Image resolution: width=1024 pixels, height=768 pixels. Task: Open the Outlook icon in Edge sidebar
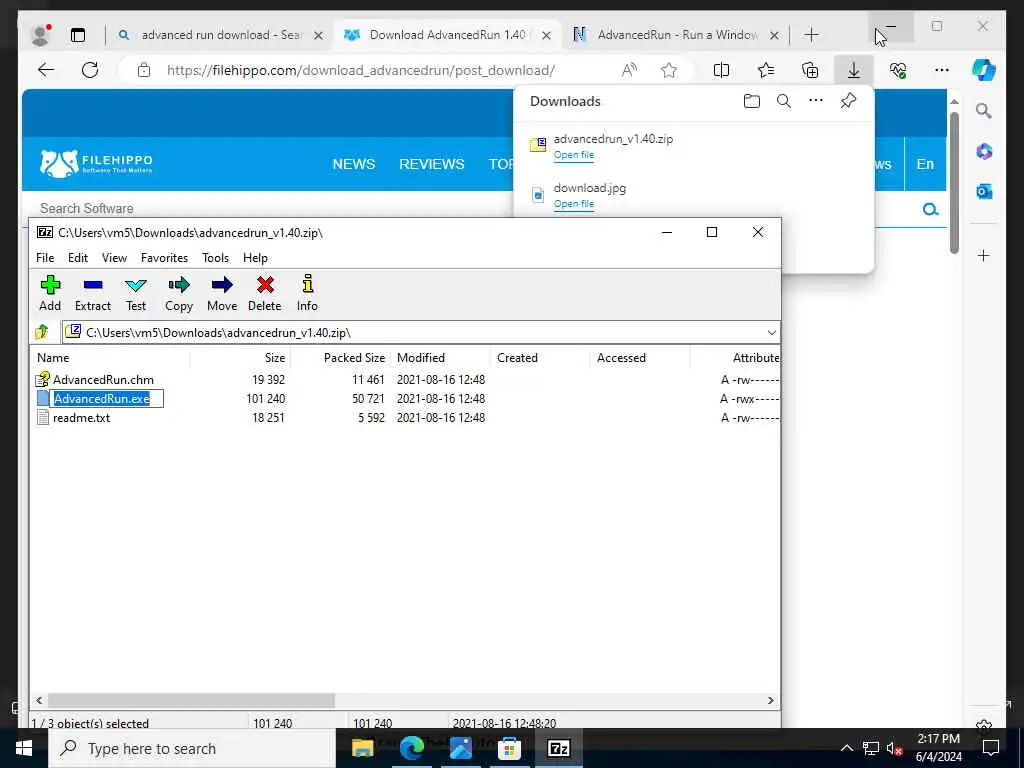coord(984,191)
